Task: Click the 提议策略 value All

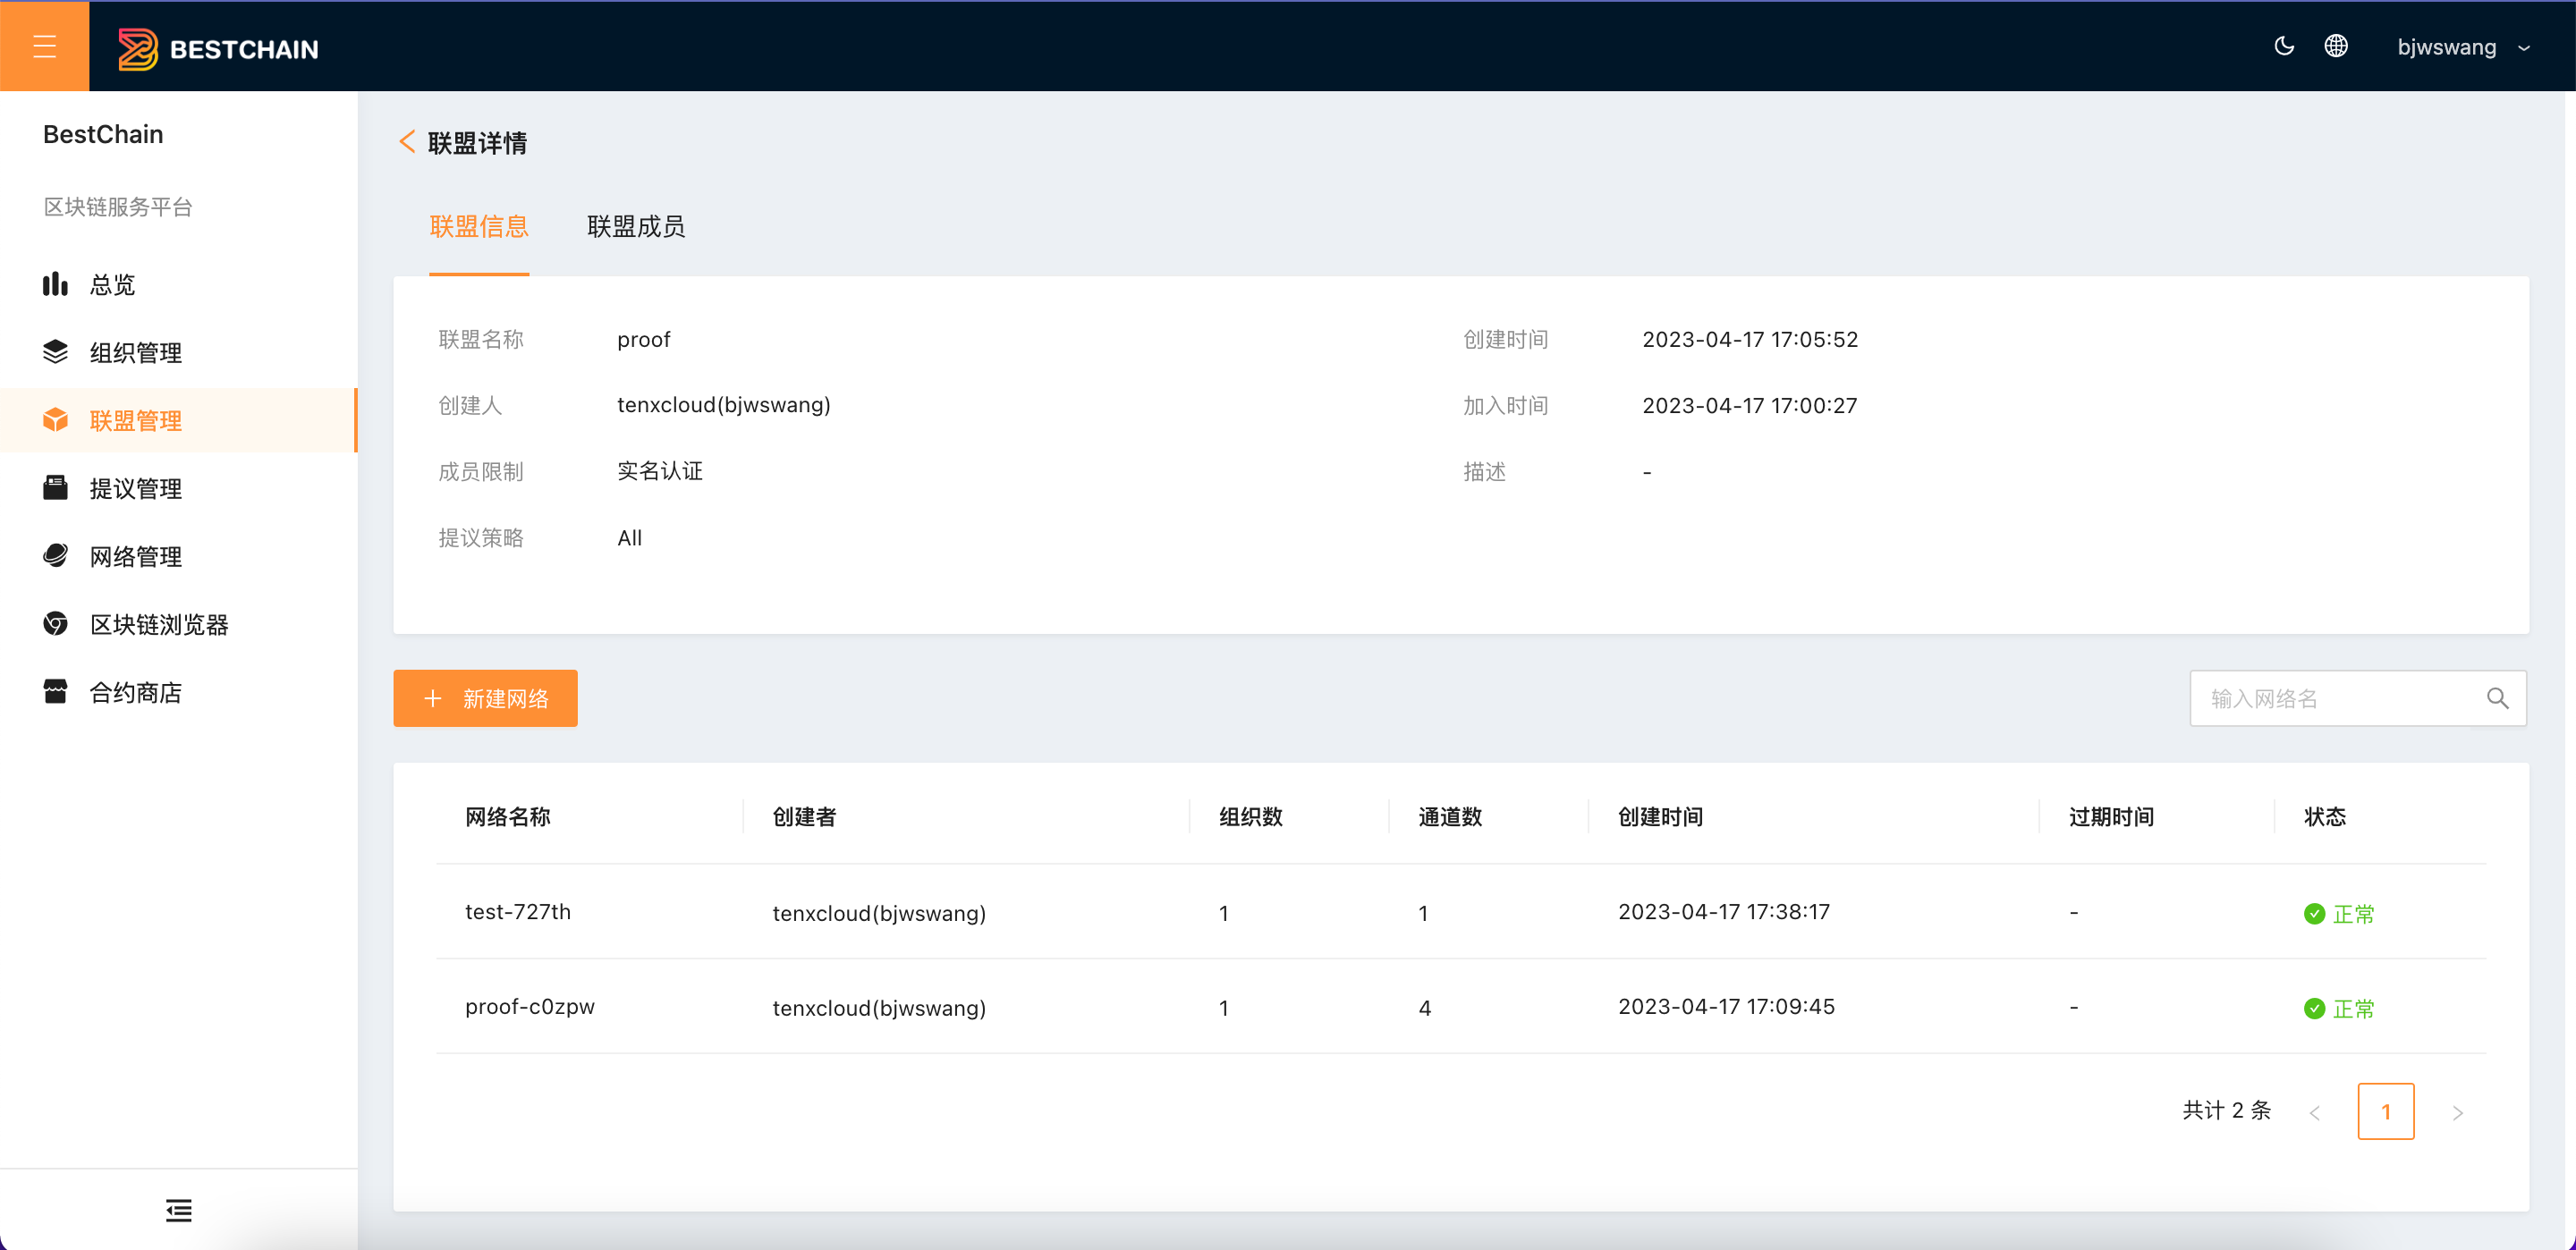Action: [629, 537]
